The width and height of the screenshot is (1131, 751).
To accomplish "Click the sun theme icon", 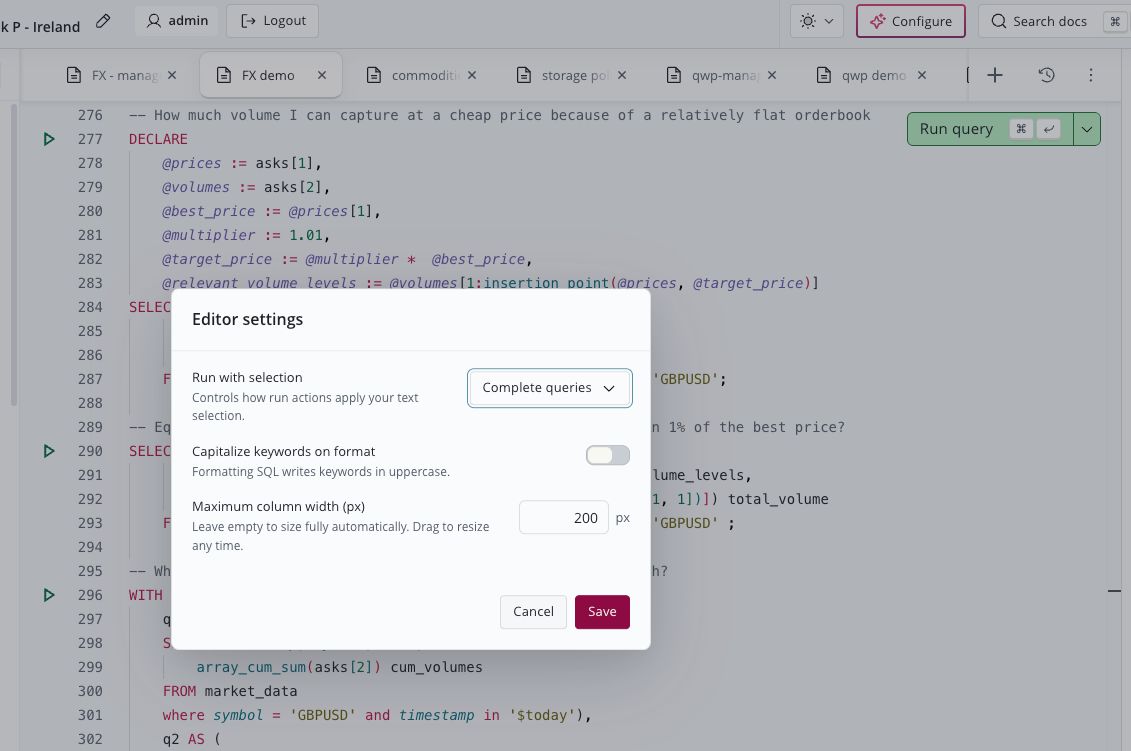I will pos(808,21).
